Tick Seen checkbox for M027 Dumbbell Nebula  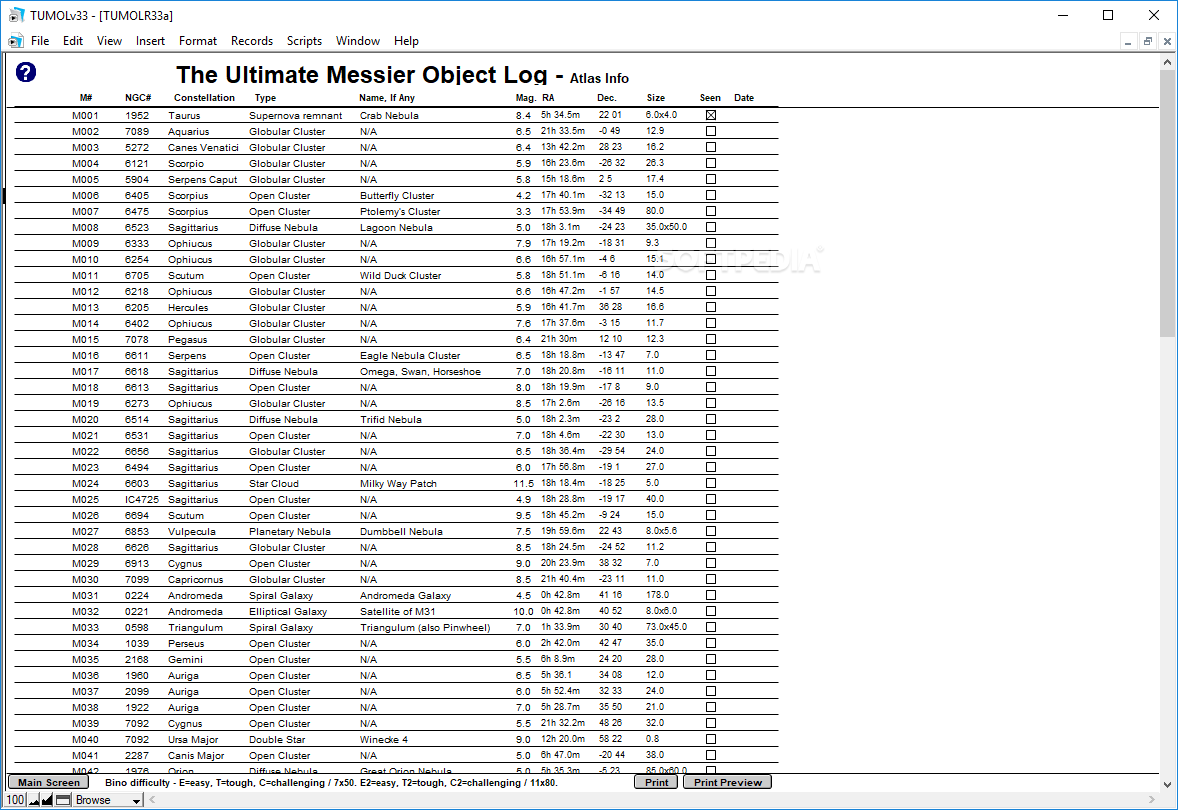(711, 530)
